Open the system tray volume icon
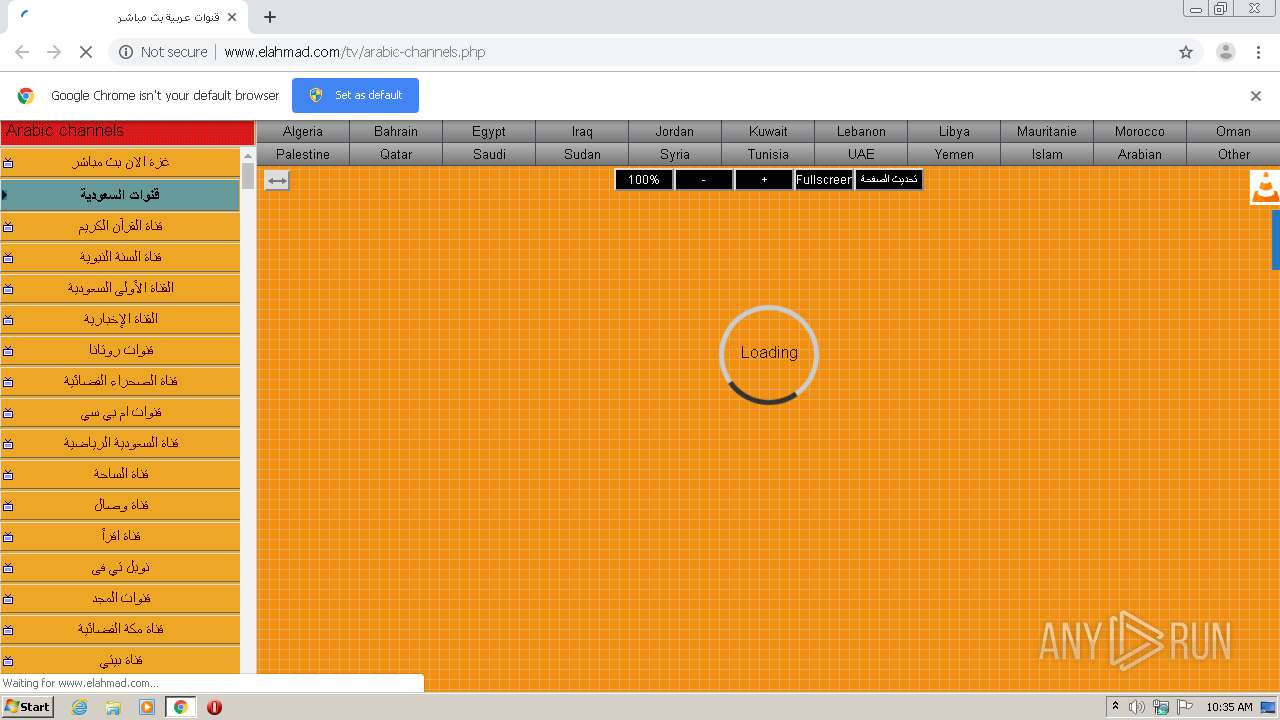 [1137, 707]
